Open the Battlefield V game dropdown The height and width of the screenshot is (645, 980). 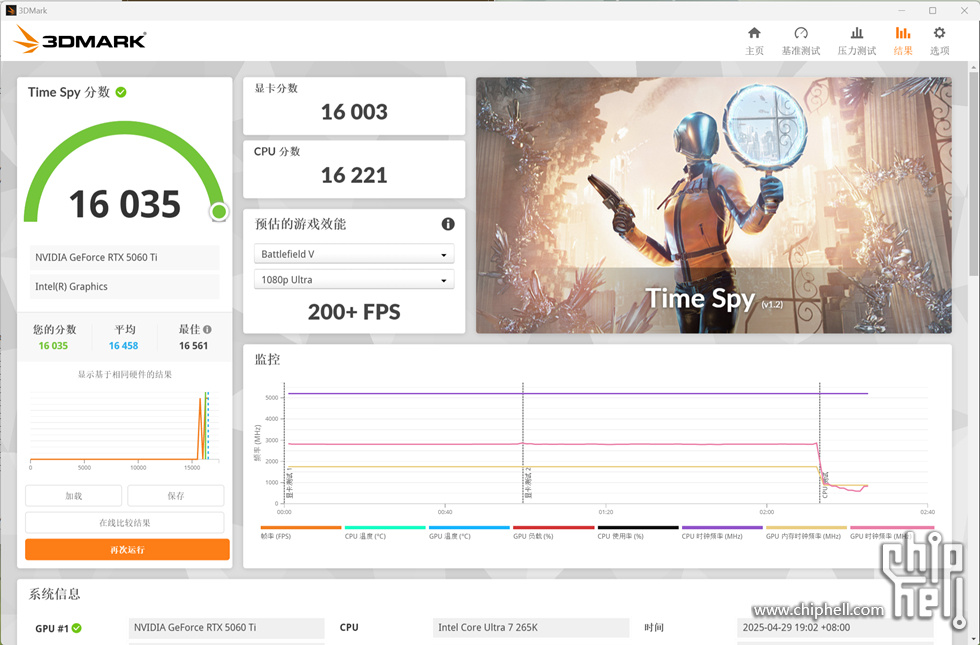[354, 254]
